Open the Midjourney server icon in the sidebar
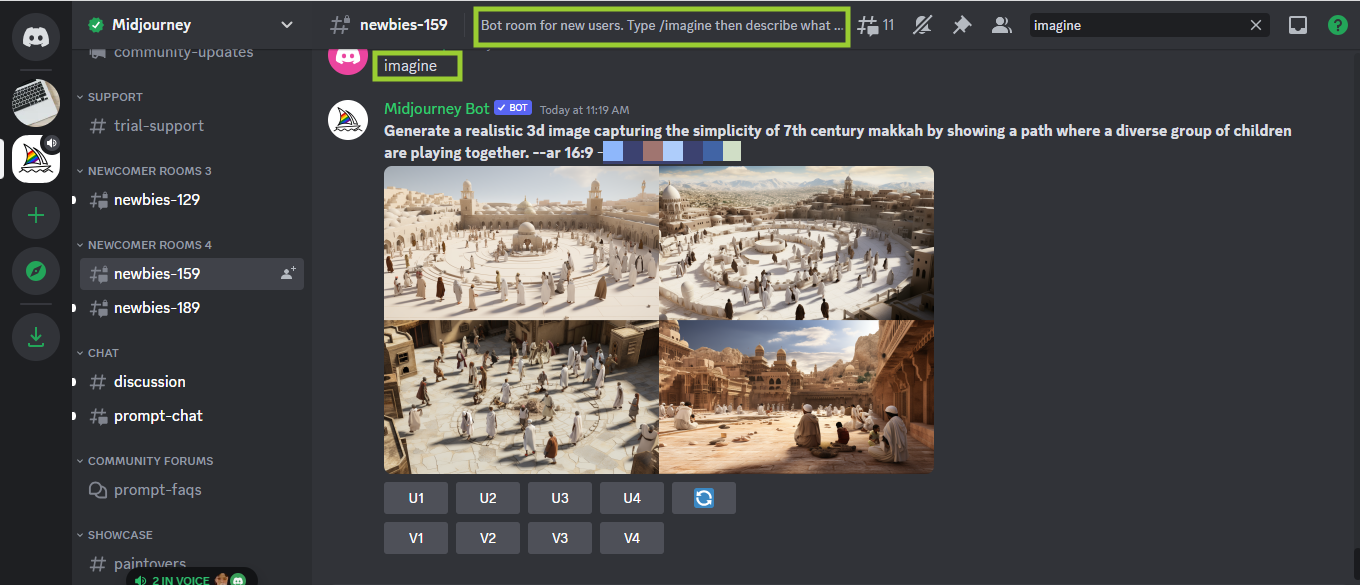This screenshot has height=585, width=1360. pos(35,158)
